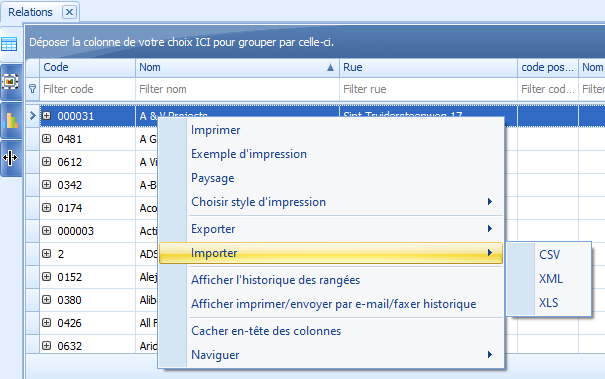Open the Naviguer submenu

(x=331, y=355)
